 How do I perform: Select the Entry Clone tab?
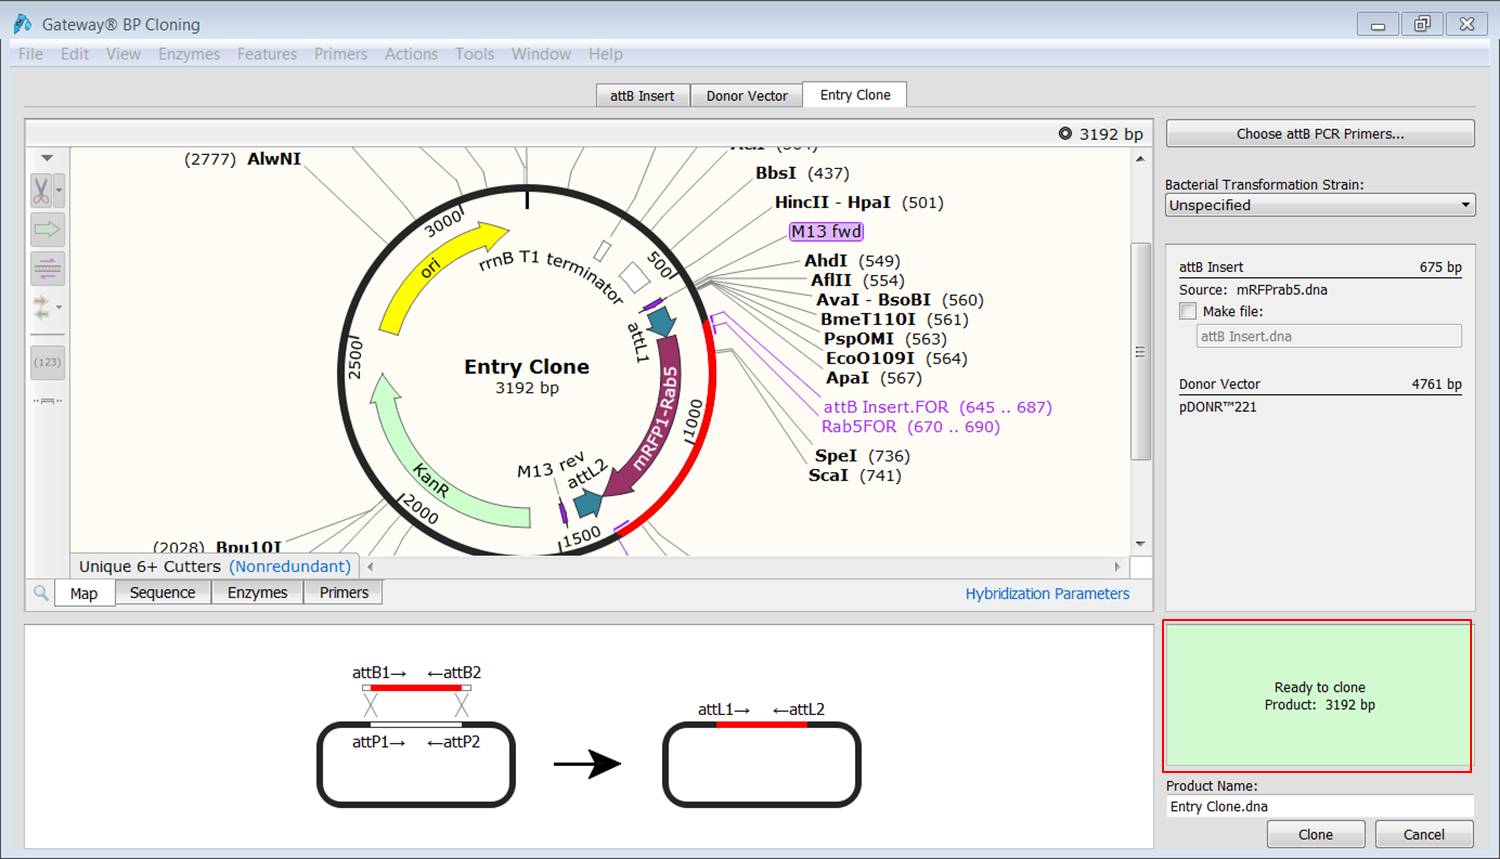tap(855, 95)
